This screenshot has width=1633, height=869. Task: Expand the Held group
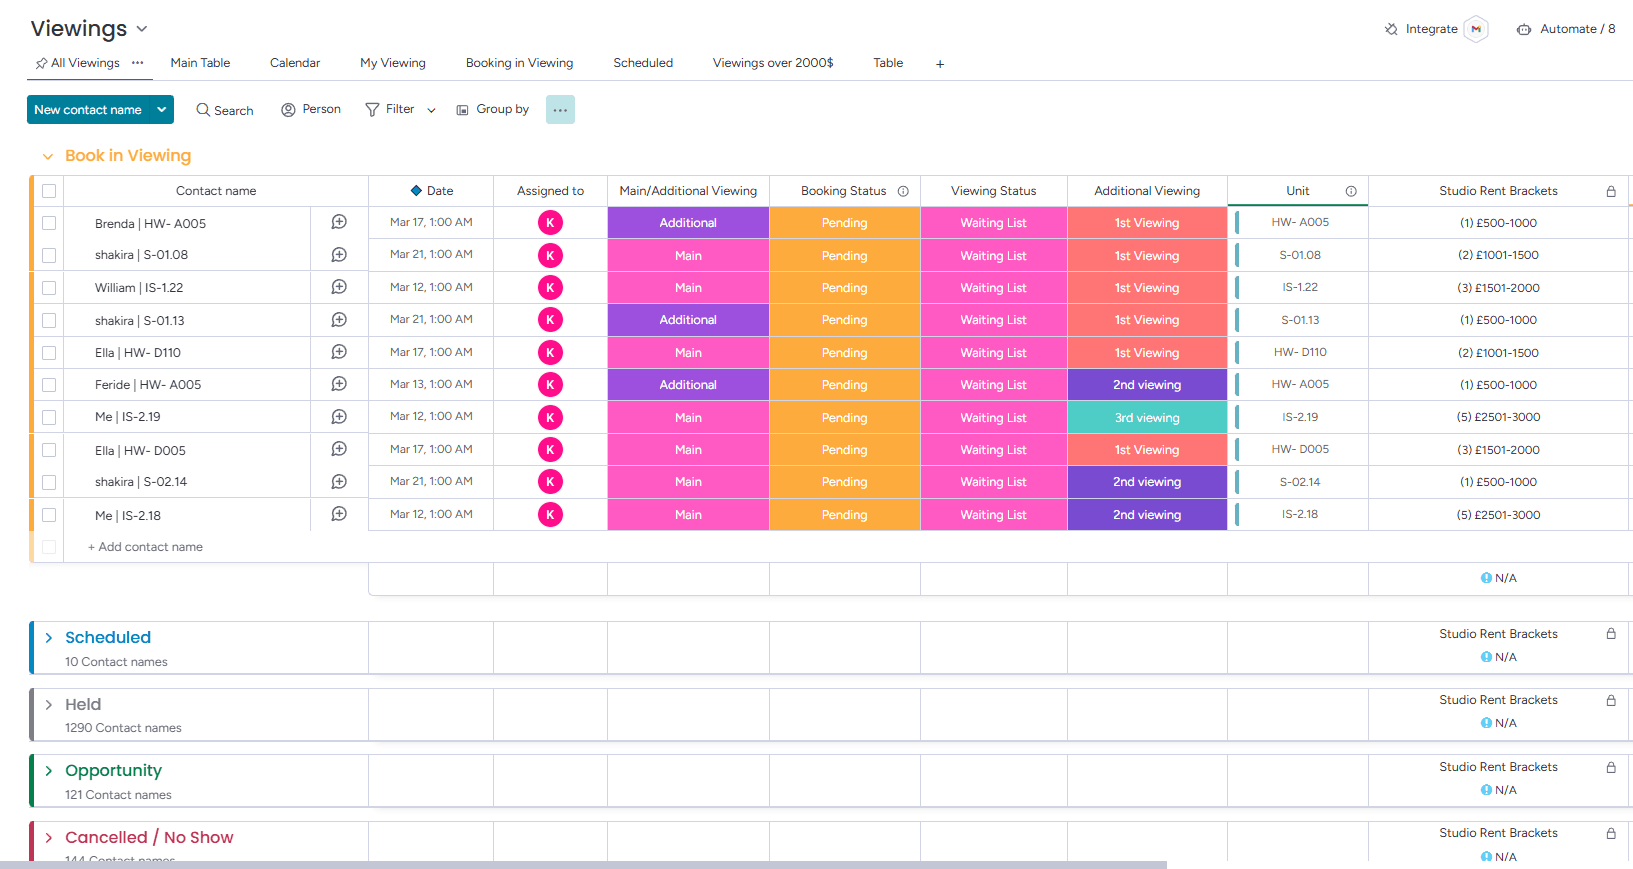(x=48, y=705)
